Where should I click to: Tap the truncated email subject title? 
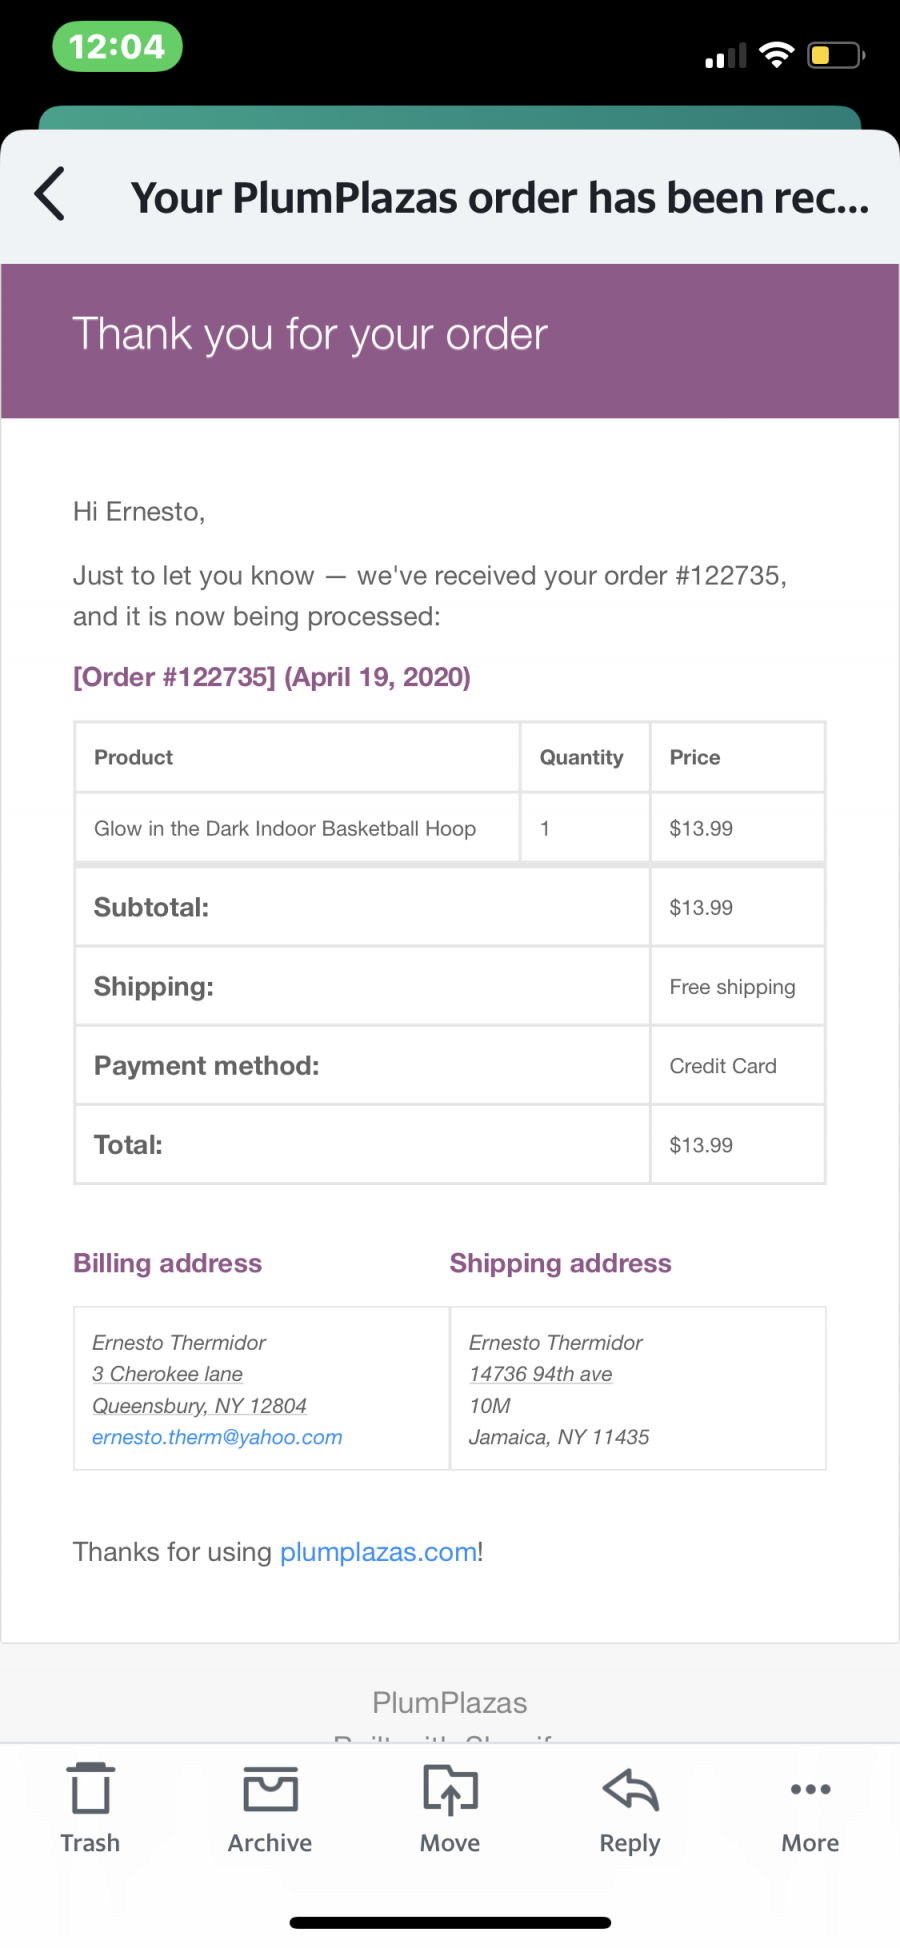pyautogui.click(x=500, y=198)
